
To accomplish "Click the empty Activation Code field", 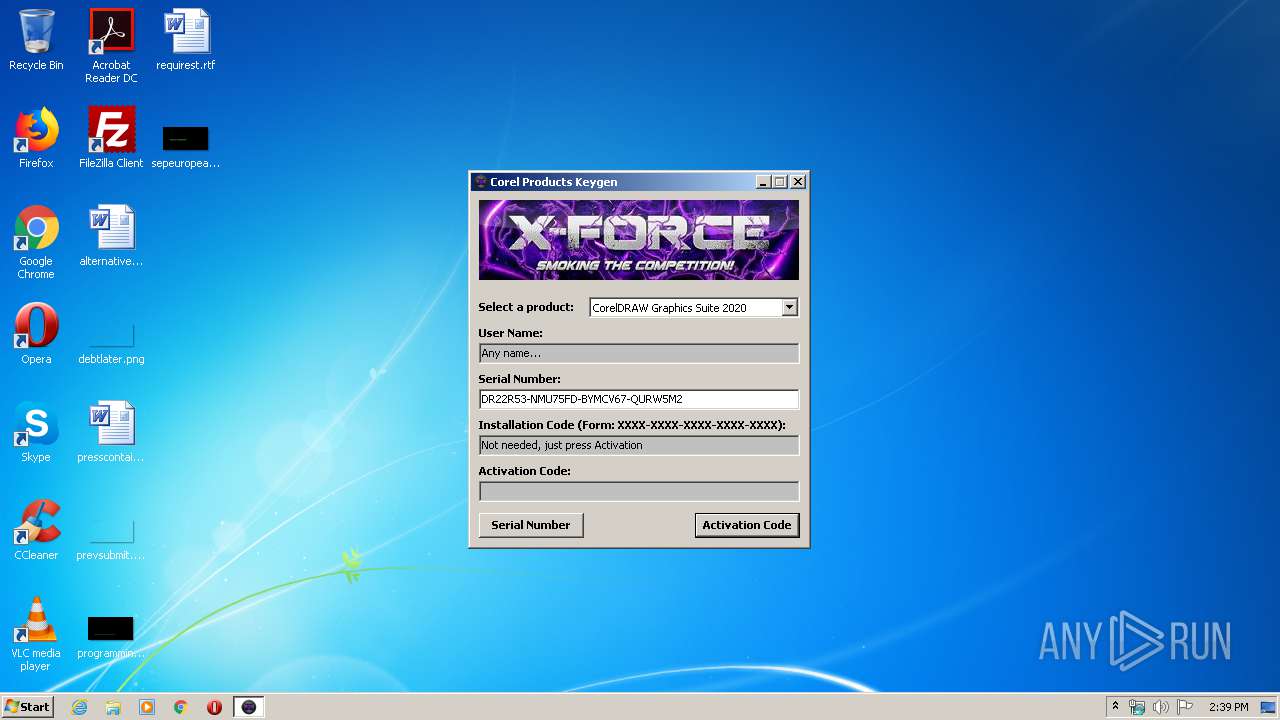I will (639, 491).
